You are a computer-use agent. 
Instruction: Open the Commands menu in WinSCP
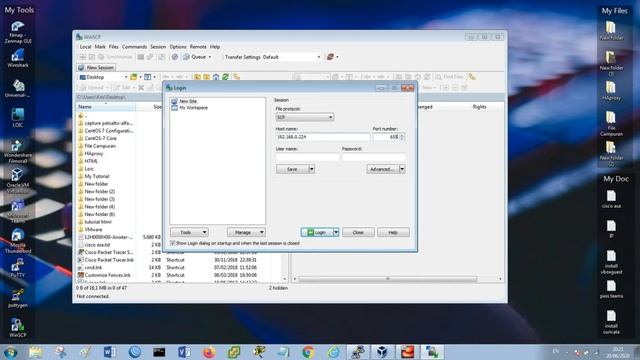tap(134, 47)
